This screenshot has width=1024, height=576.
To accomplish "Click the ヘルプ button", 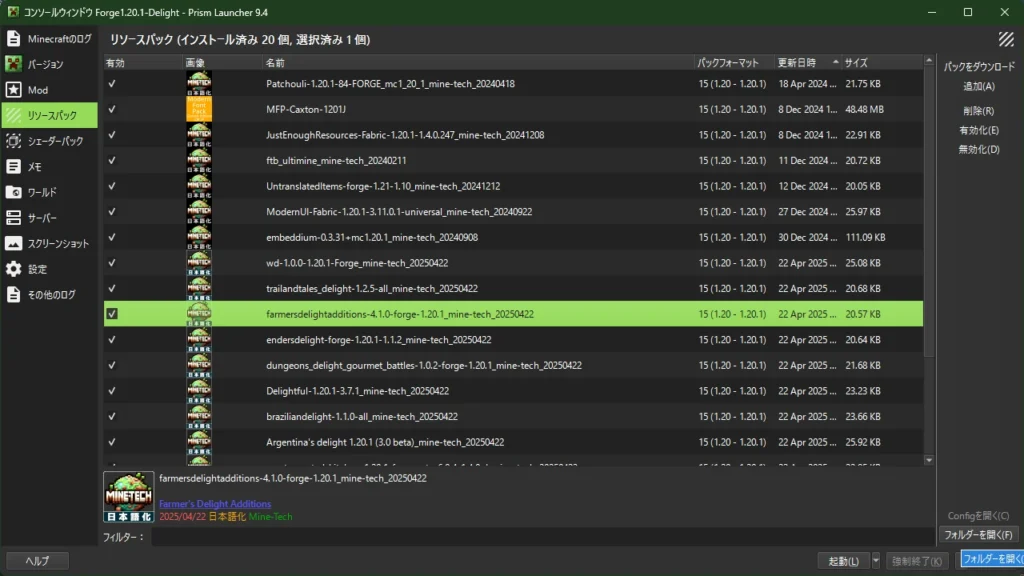I will tap(37, 561).
